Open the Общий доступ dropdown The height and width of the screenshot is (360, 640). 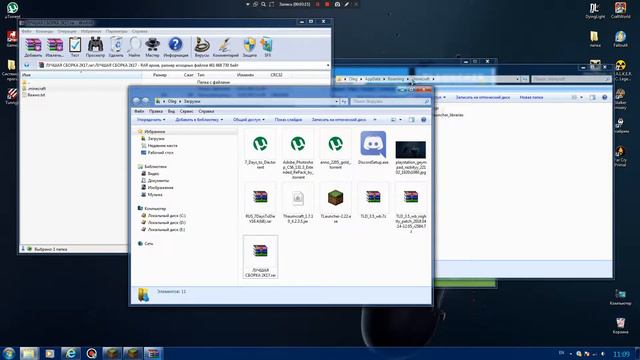[249, 120]
